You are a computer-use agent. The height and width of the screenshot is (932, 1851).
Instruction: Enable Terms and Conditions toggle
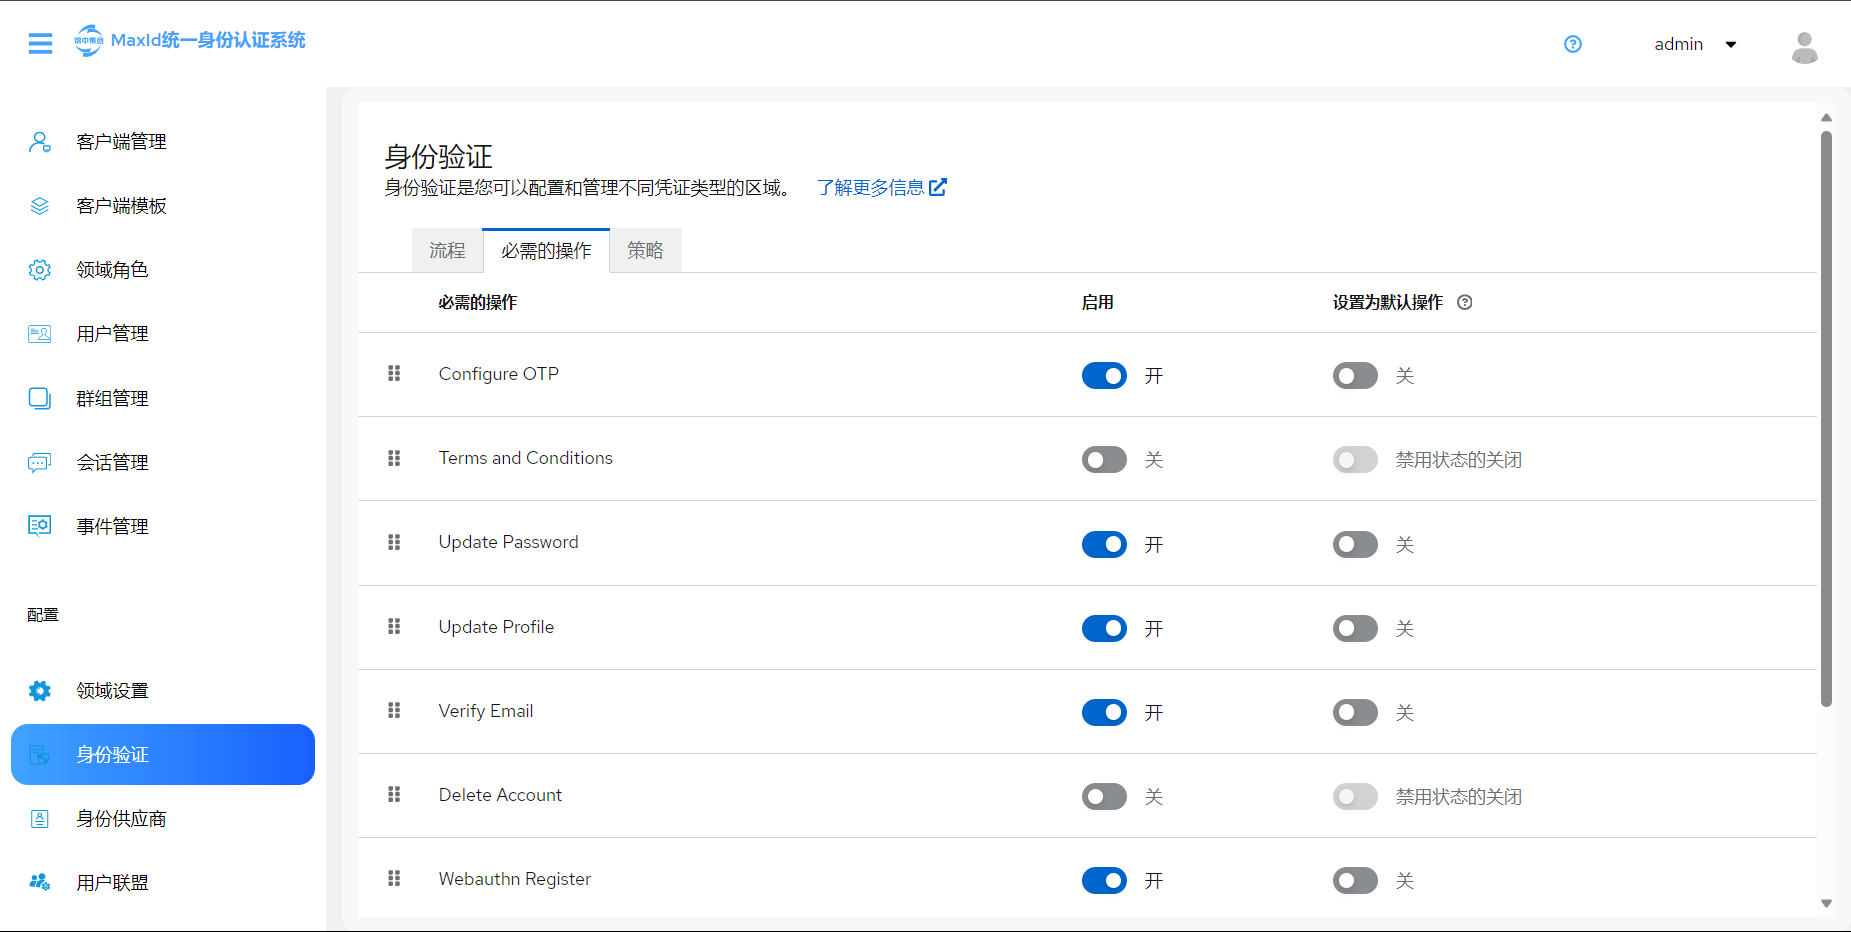(1104, 459)
